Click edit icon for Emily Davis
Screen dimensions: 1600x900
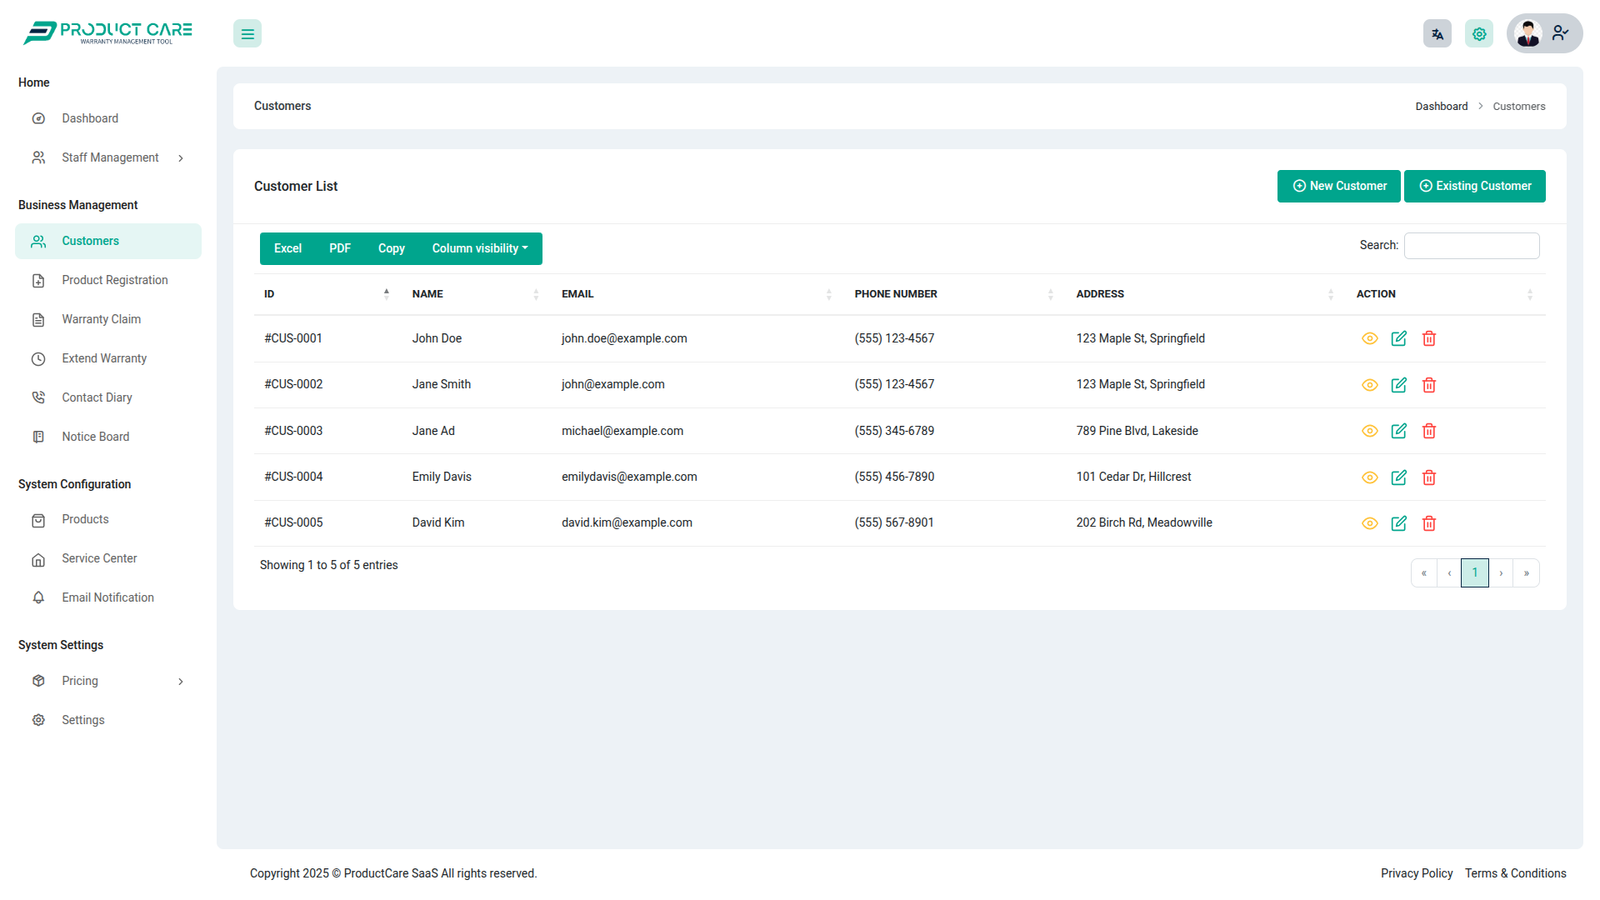(1399, 478)
